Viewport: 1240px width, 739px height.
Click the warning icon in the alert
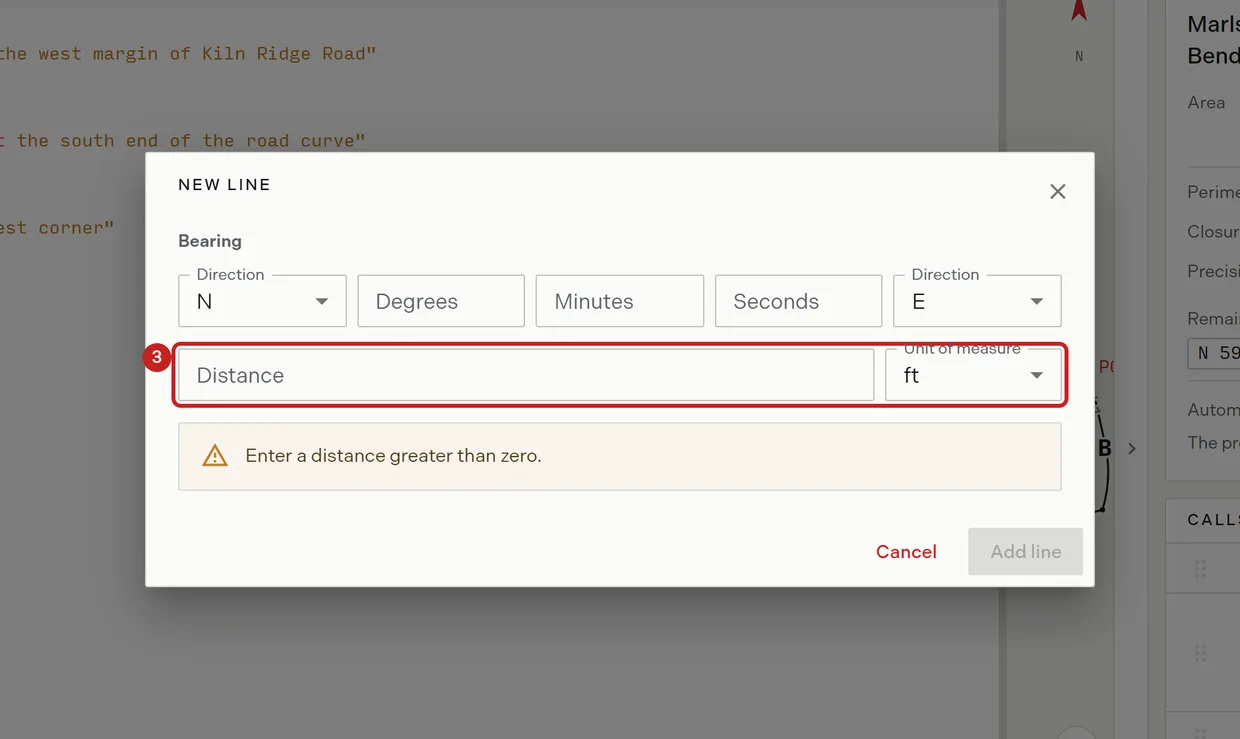tap(215, 456)
